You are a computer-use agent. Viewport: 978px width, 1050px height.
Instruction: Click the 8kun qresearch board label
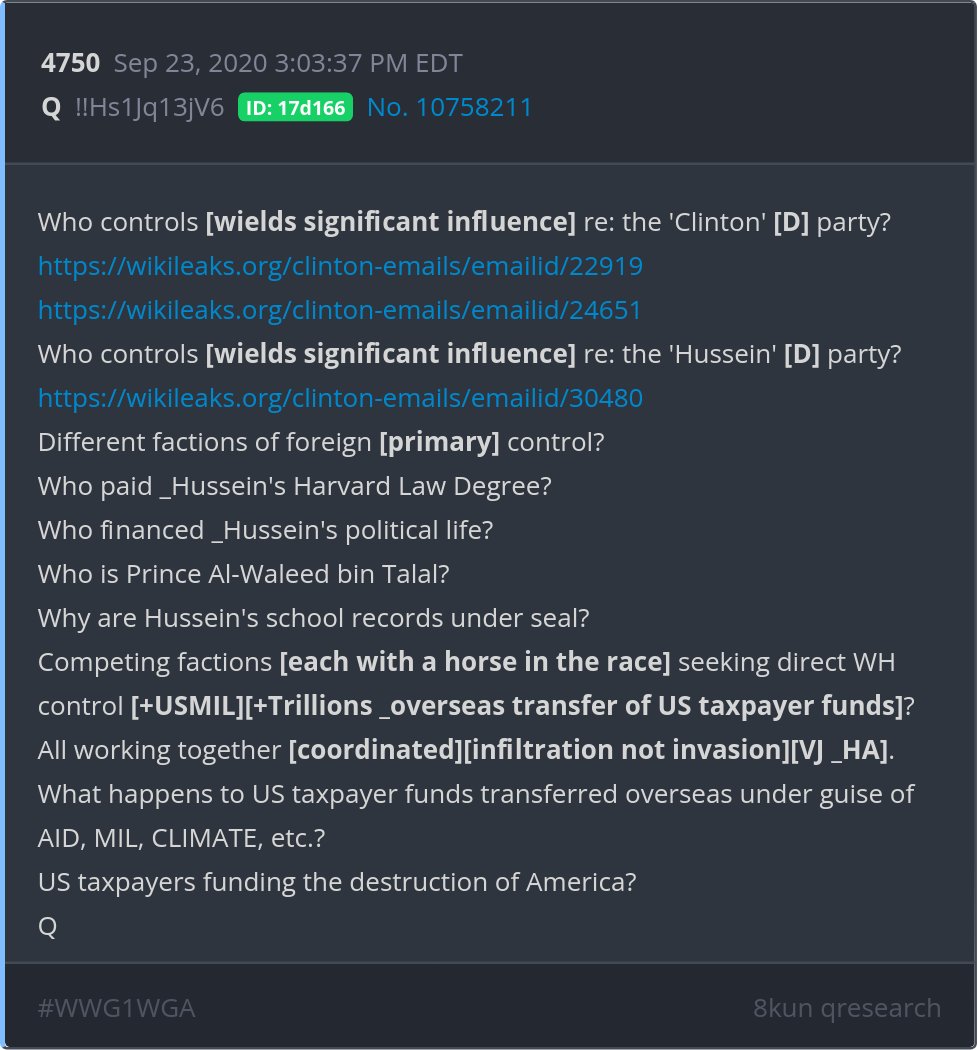847,1008
